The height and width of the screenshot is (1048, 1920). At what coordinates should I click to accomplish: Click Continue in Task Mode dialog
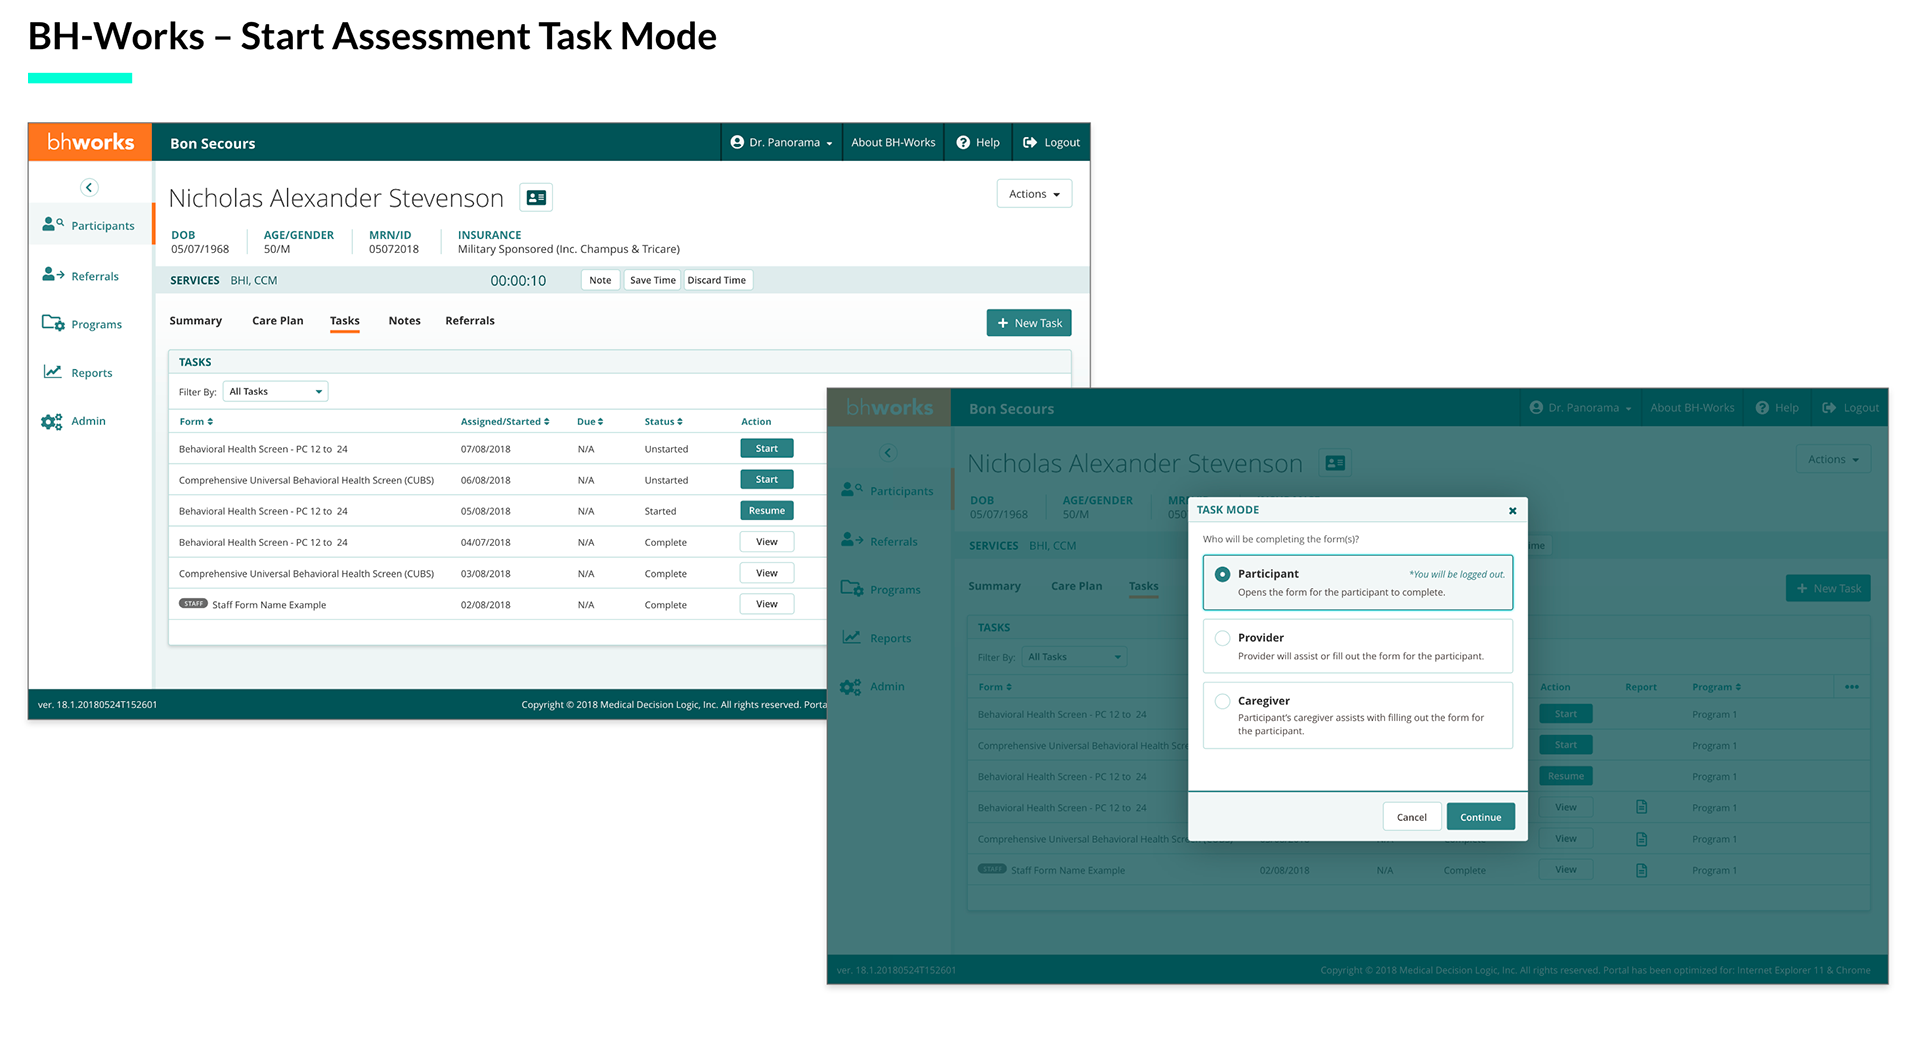1481,817
